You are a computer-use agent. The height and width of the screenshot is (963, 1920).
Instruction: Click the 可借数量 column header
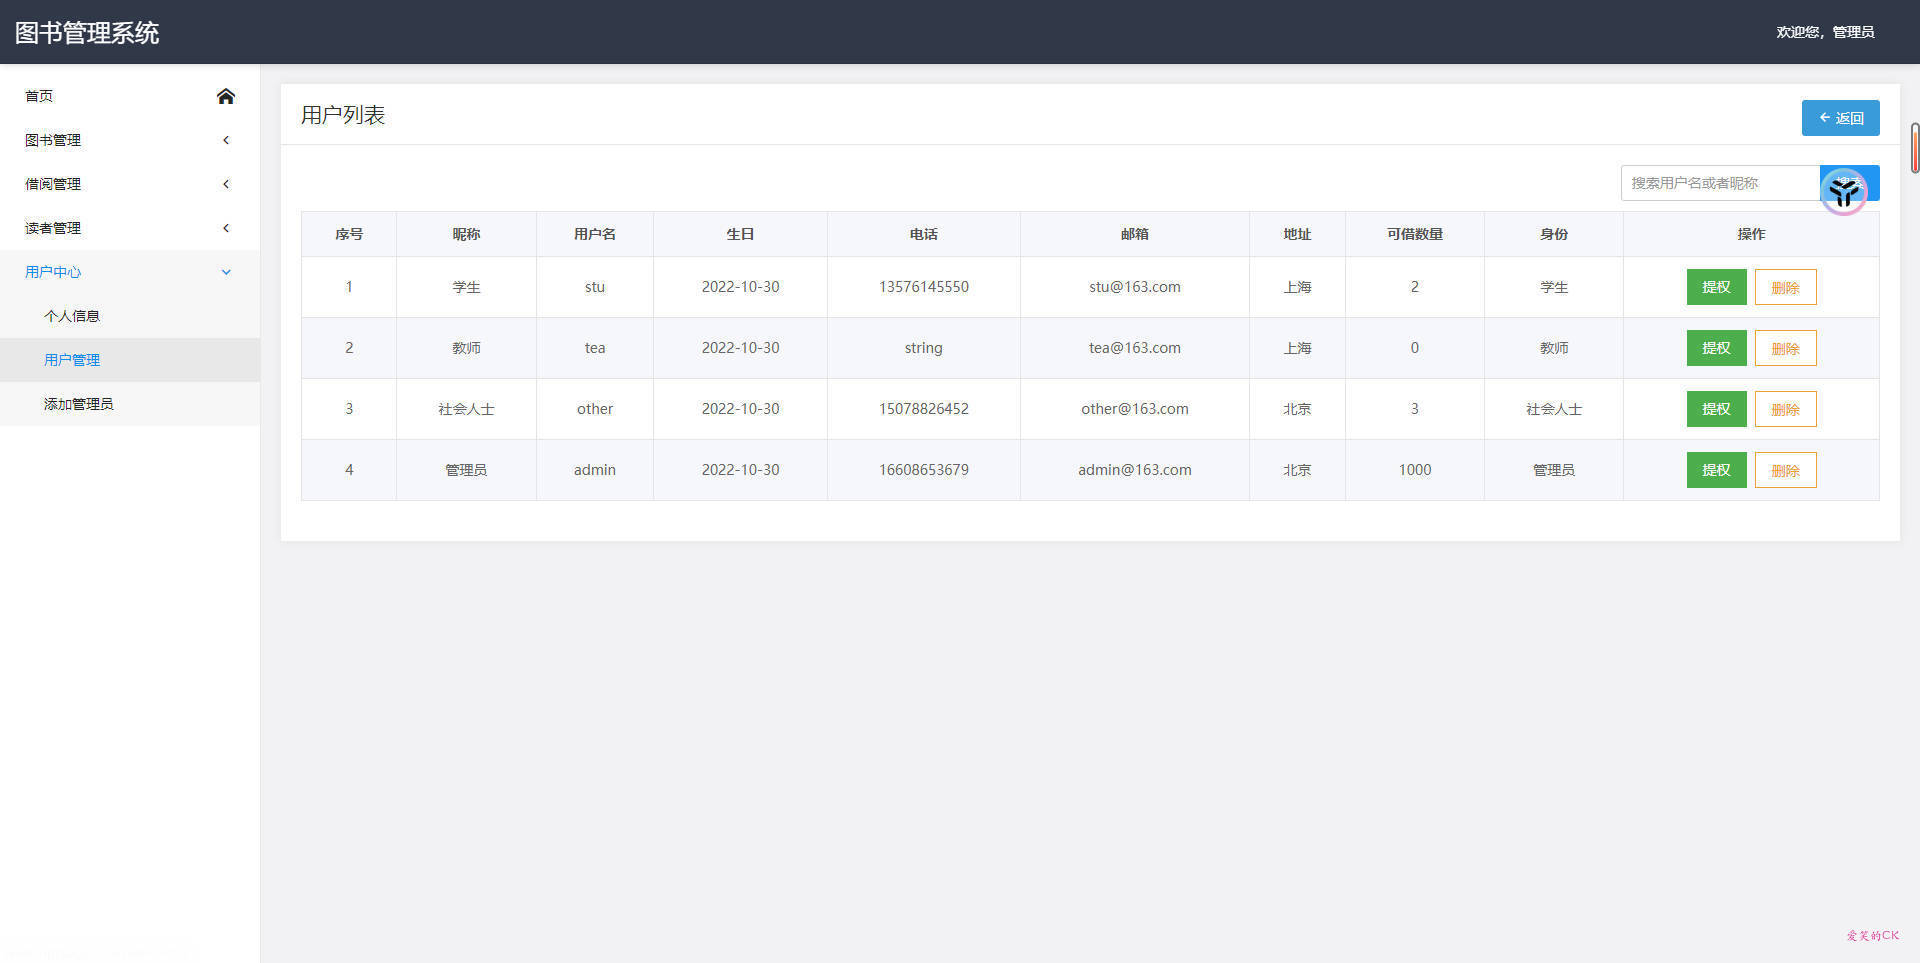point(1415,234)
